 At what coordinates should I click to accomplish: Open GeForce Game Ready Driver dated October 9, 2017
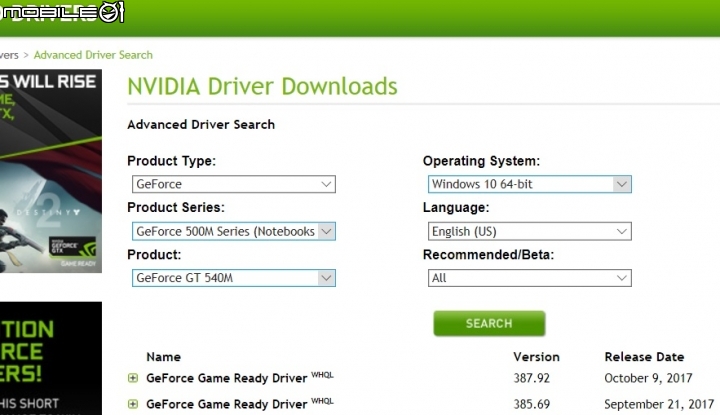coord(226,378)
